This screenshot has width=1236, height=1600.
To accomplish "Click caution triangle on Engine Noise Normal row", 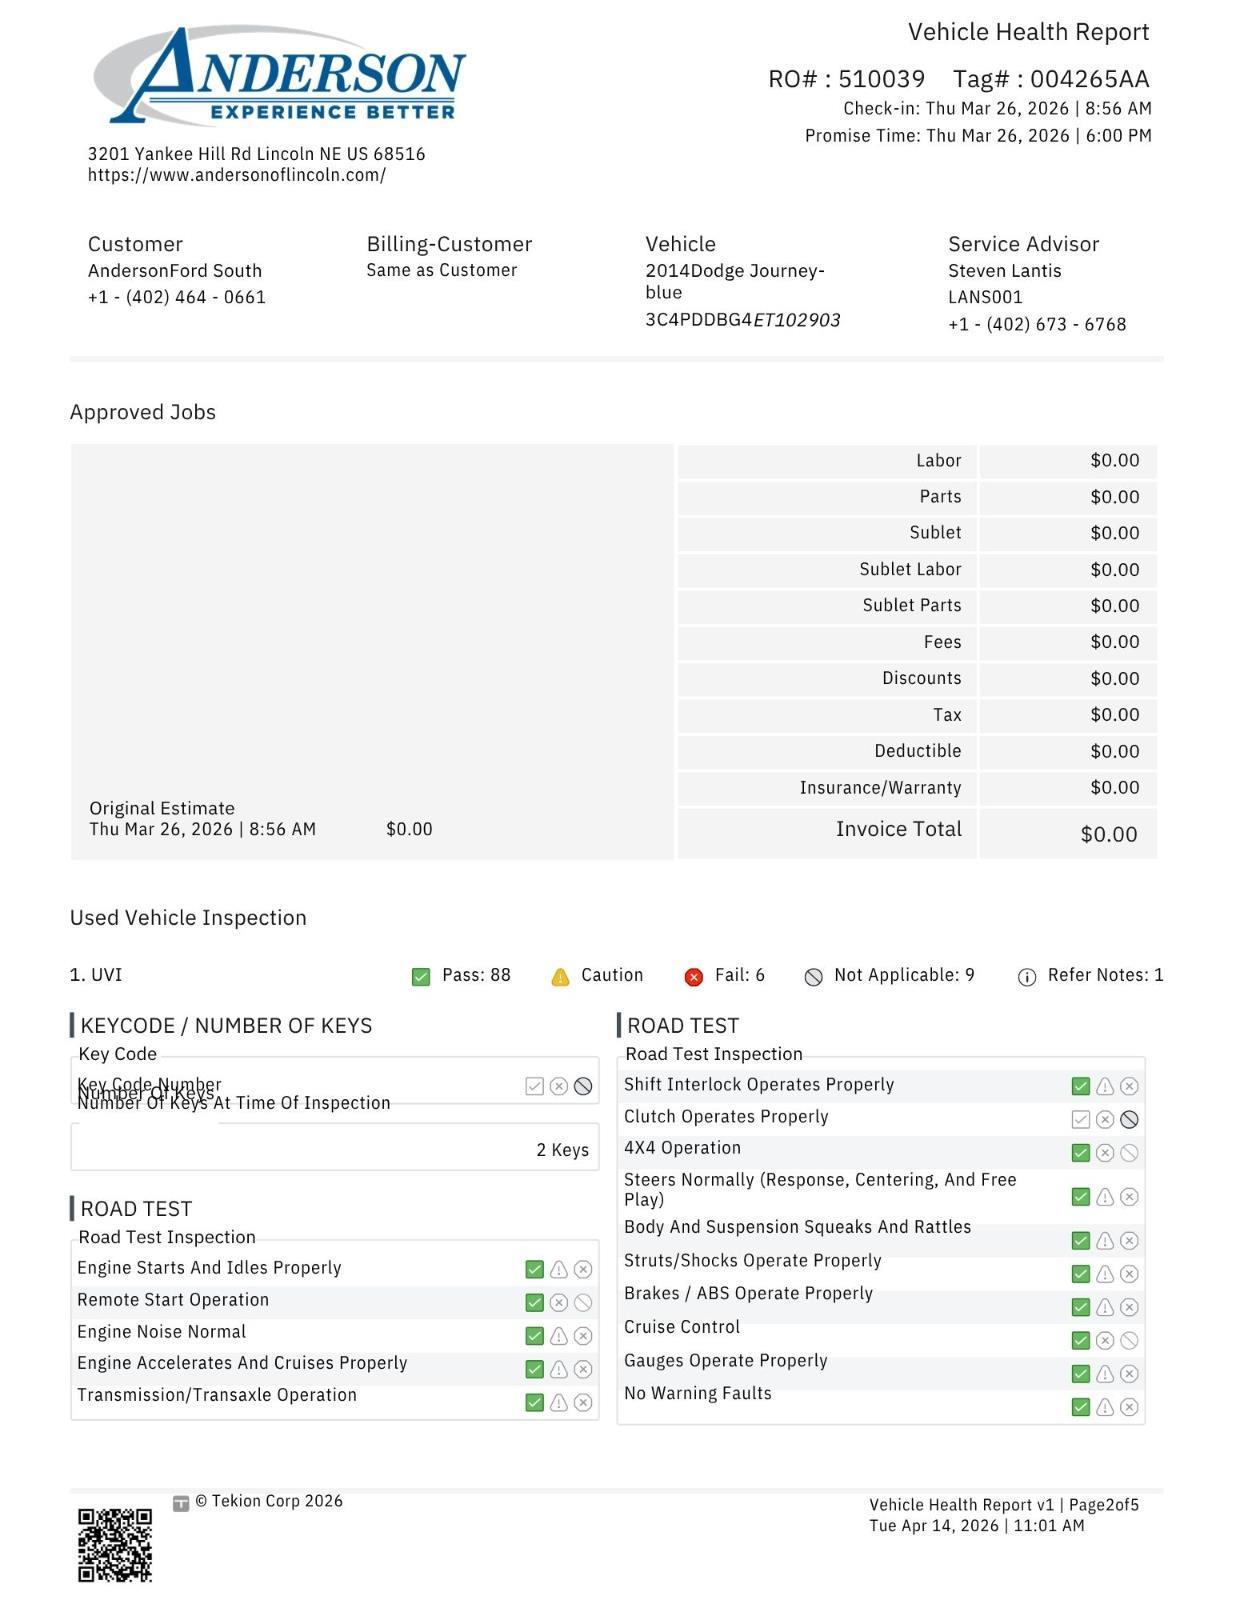I will coord(559,1336).
